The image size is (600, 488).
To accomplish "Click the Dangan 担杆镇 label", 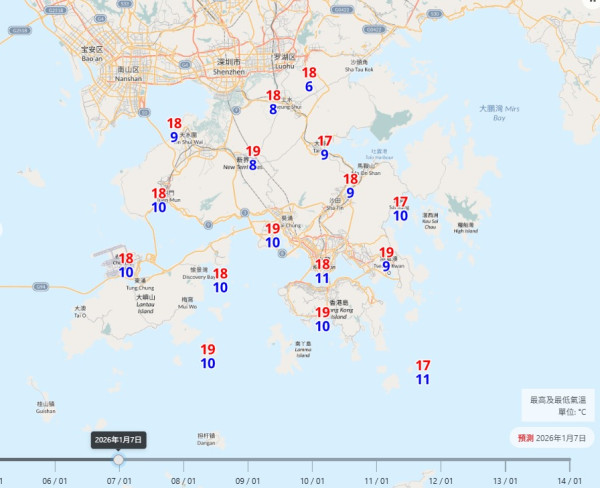I will pos(206,439).
